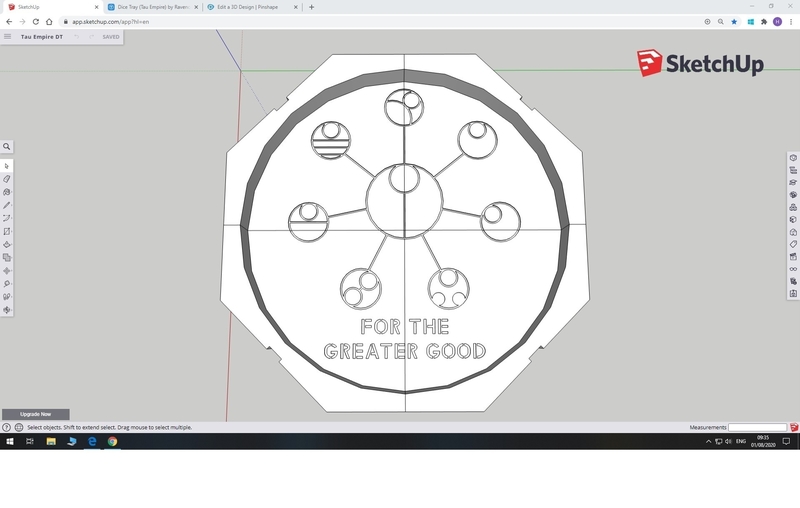Open Task View on taskbar
The image size is (800, 508).
click(x=30, y=441)
